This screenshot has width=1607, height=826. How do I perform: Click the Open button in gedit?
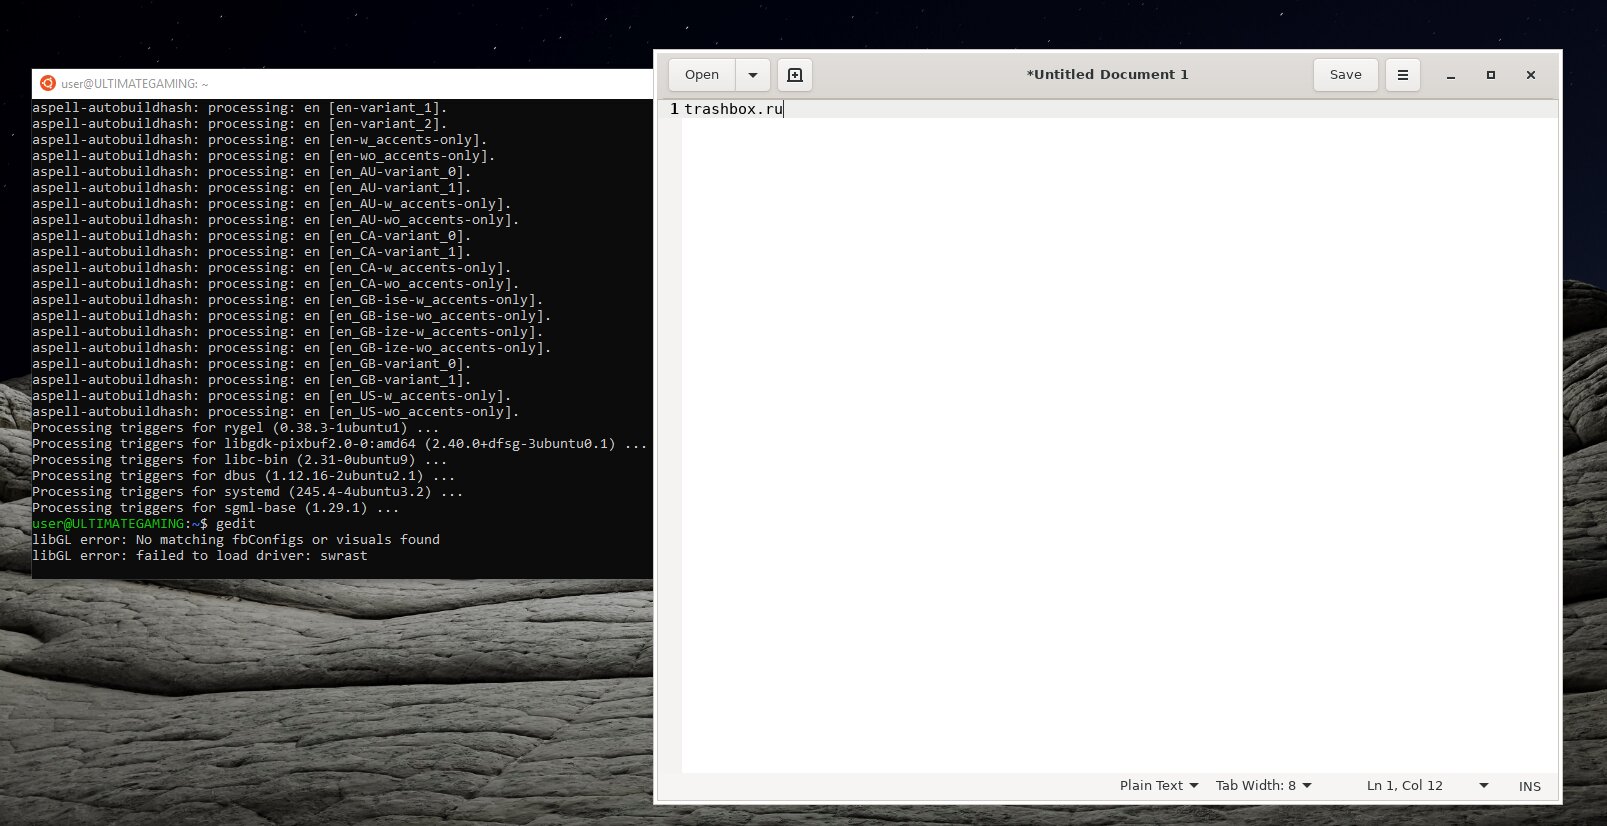coord(702,75)
